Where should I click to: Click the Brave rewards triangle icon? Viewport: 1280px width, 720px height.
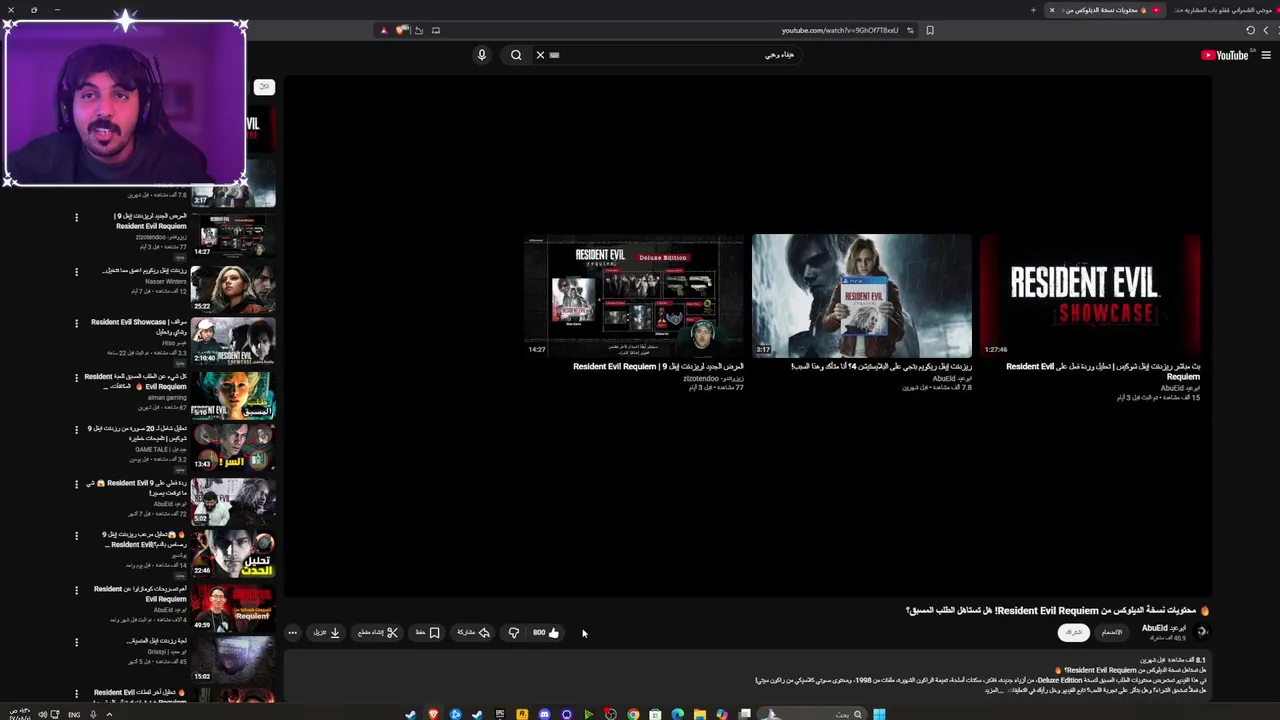(383, 30)
